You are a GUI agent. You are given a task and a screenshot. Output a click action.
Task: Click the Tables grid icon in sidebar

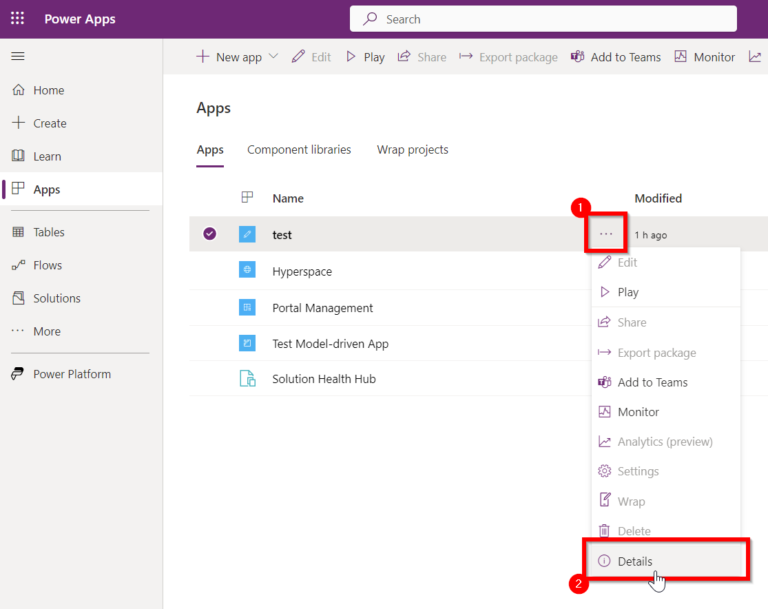pos(18,232)
